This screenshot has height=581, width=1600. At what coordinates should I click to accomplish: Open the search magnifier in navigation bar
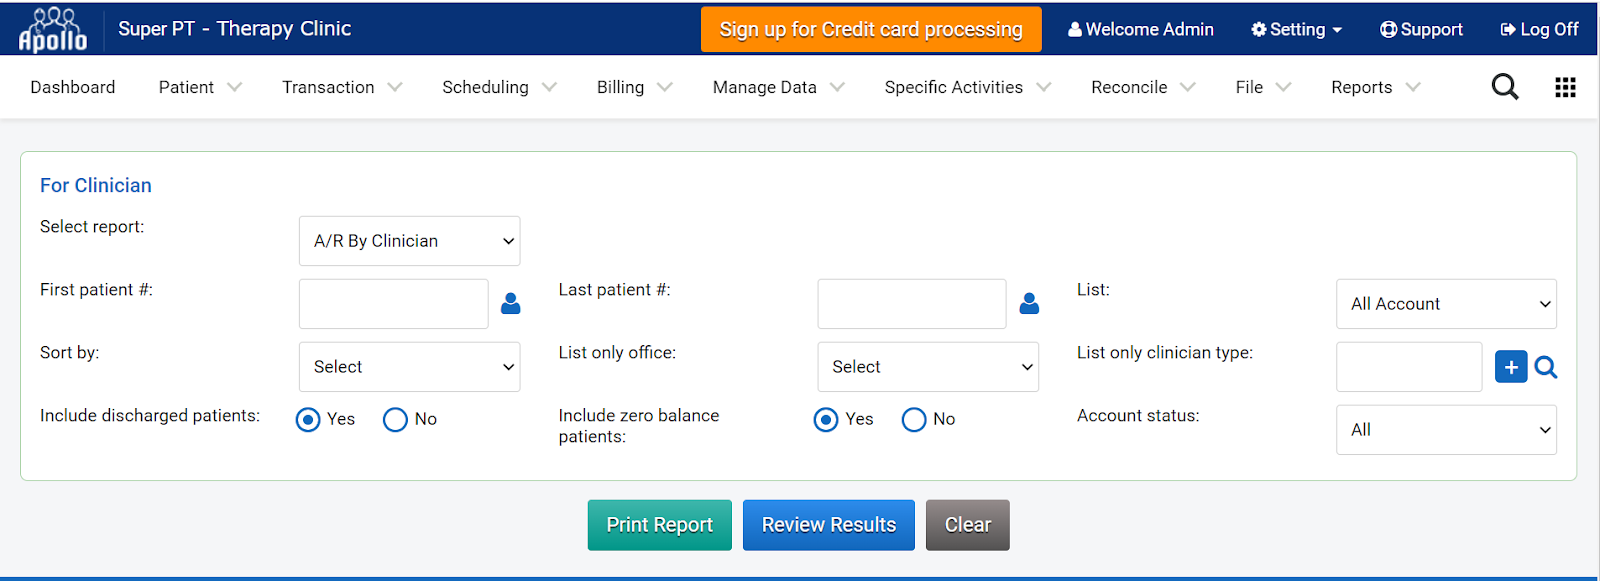pos(1505,87)
